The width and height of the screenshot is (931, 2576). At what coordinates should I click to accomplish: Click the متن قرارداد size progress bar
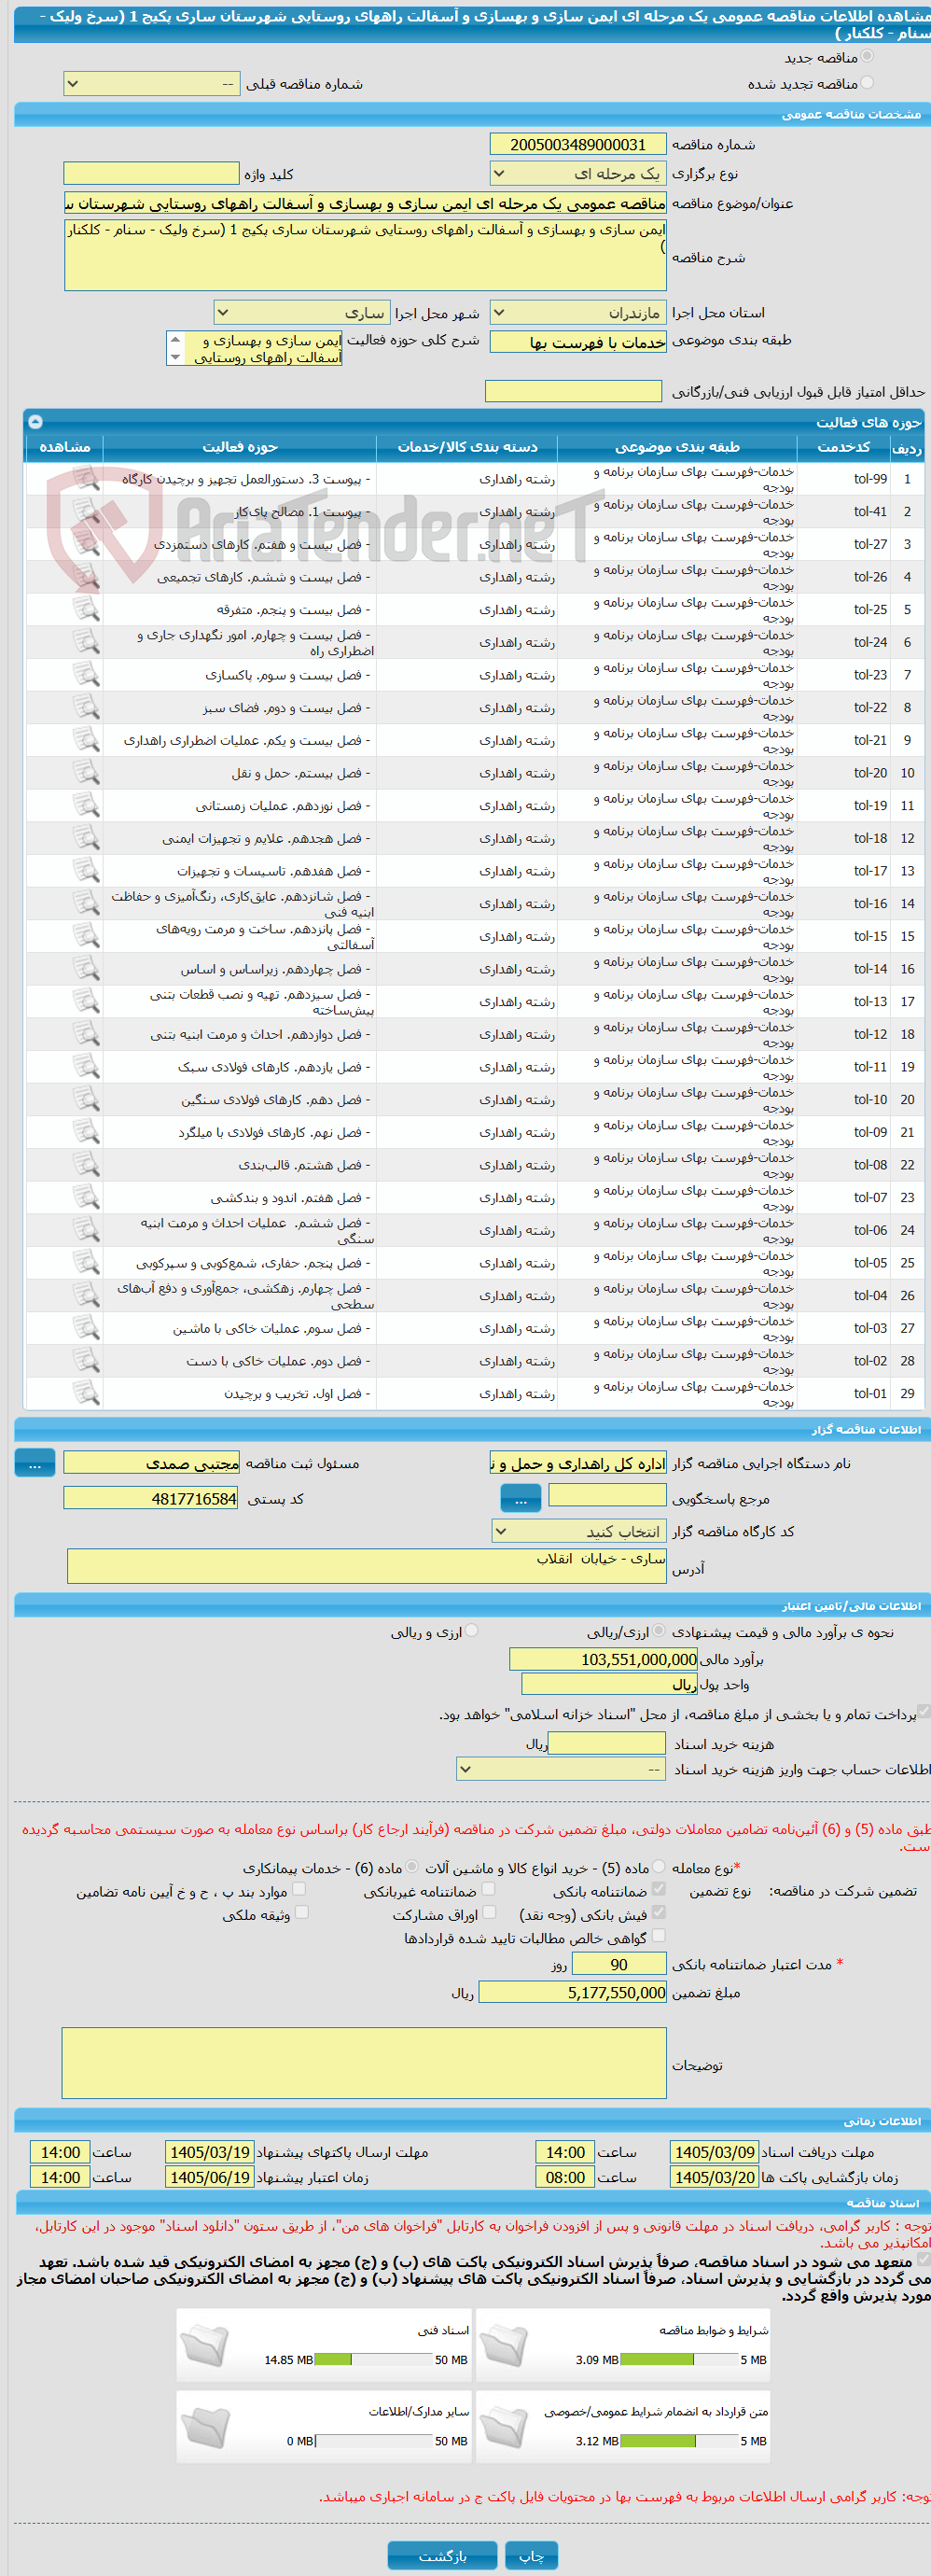(678, 2442)
